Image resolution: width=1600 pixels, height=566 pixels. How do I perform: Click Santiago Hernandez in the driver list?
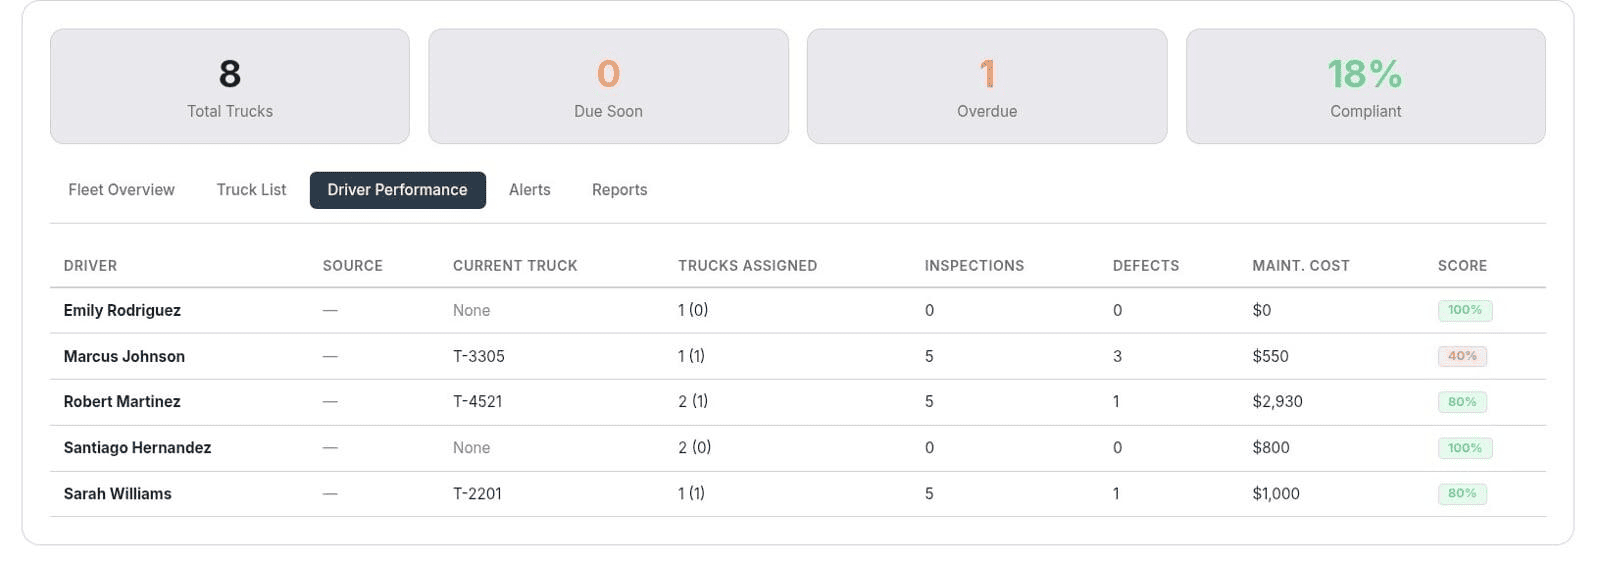click(137, 448)
